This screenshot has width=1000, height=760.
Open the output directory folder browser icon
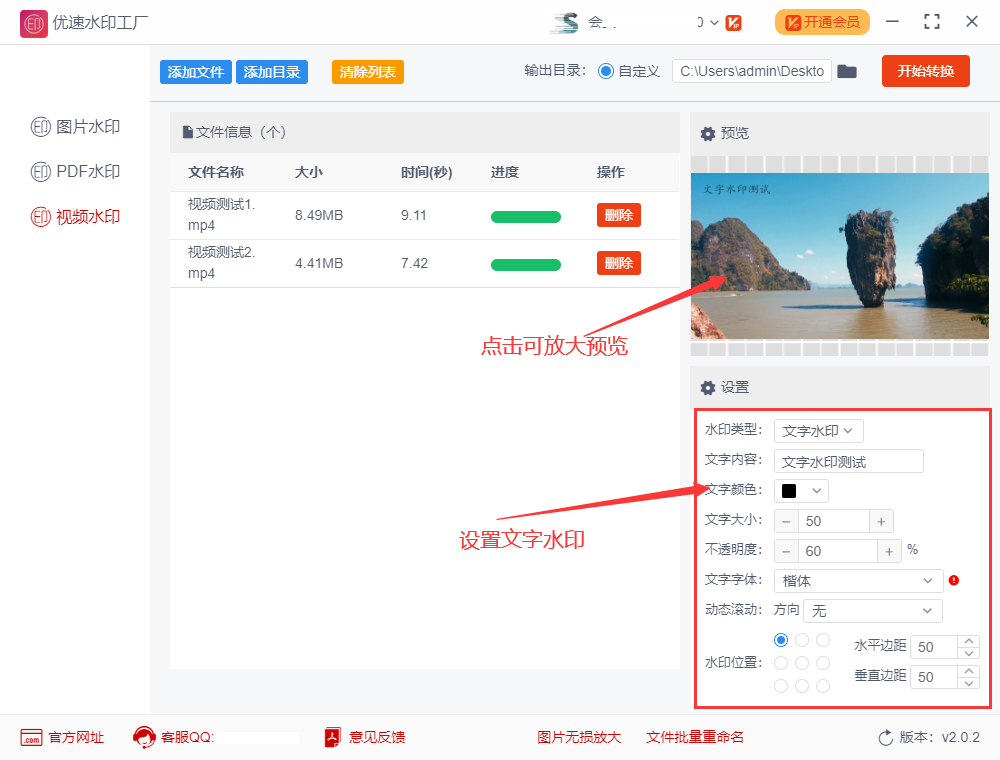click(846, 71)
